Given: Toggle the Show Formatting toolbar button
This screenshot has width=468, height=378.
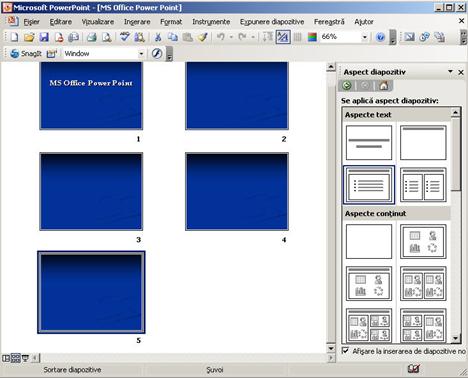Looking at the screenshot, I should [x=283, y=37].
